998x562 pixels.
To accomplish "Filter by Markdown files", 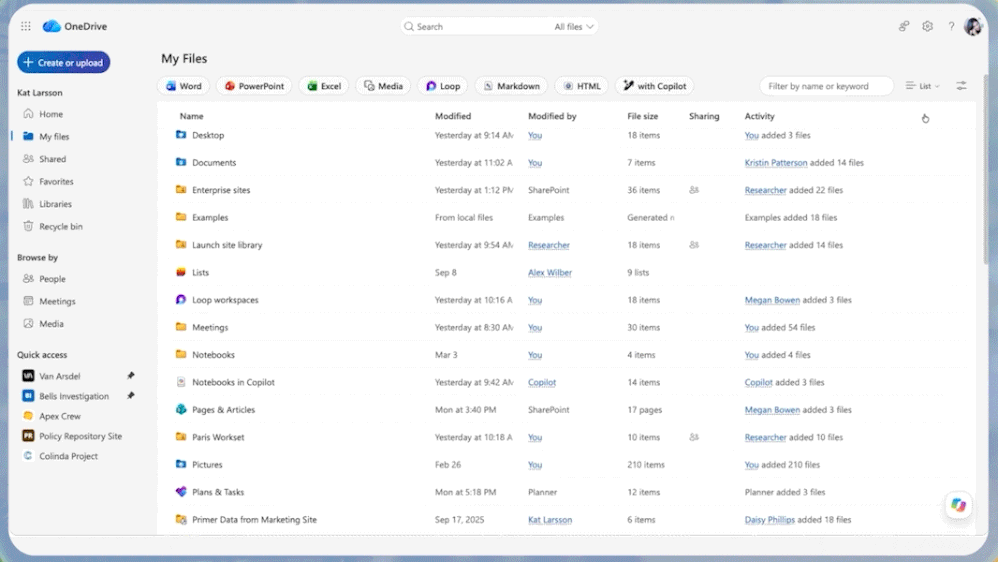I will pos(511,86).
